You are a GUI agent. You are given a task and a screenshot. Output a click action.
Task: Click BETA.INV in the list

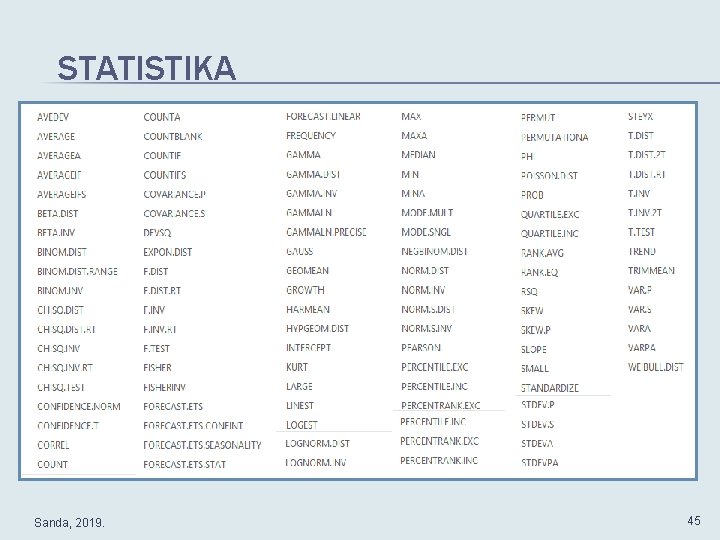[56, 233]
